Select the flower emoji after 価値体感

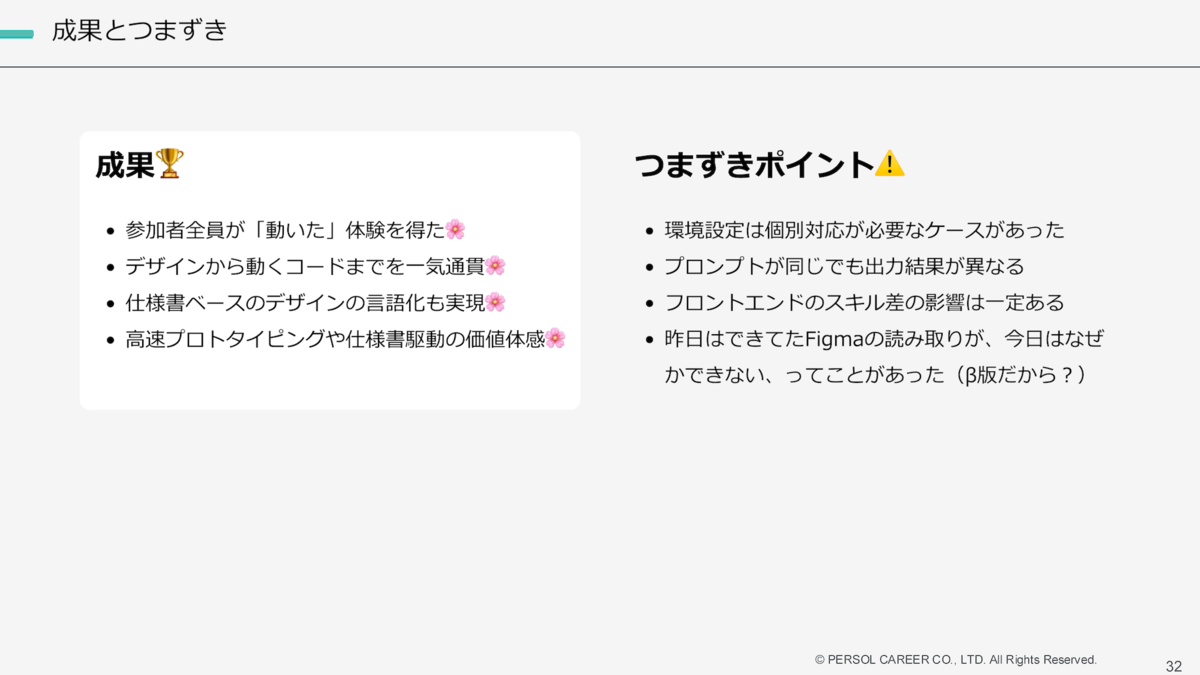click(x=557, y=339)
